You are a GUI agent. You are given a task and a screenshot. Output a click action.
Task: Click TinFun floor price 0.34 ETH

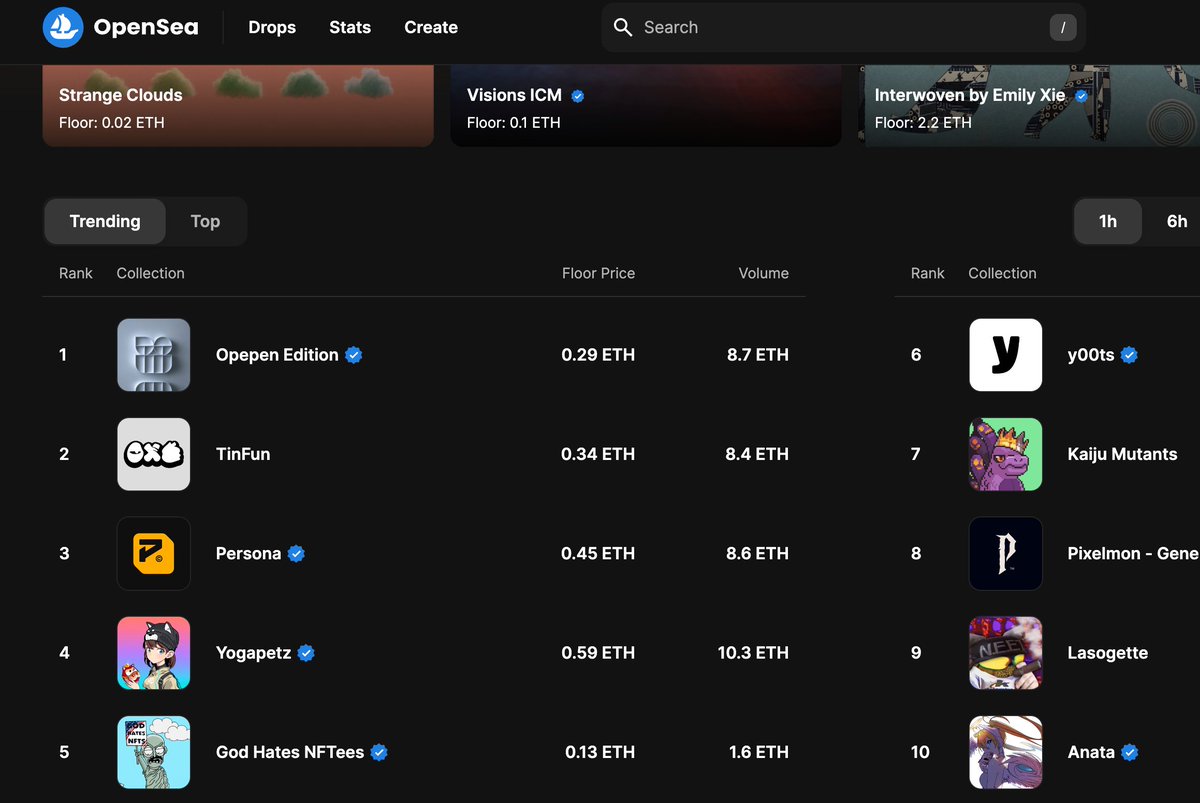coord(598,454)
